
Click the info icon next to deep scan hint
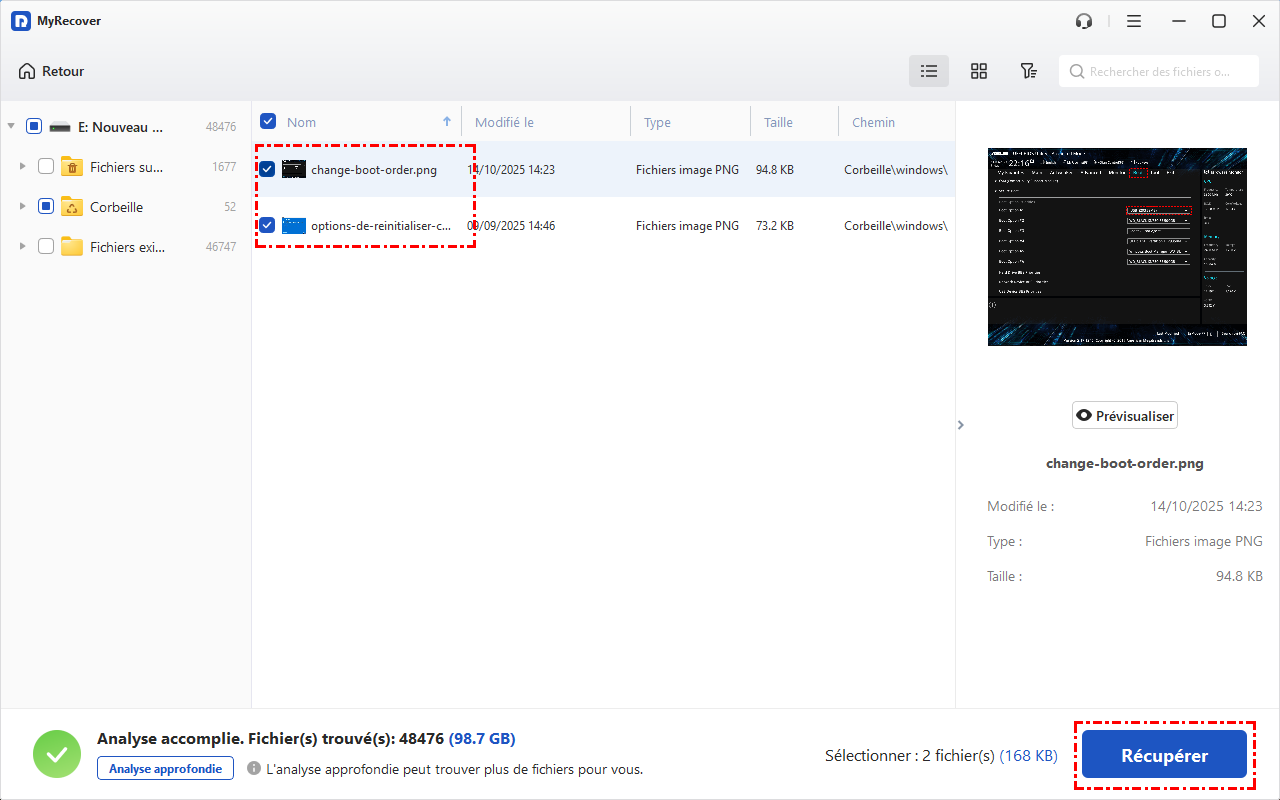[x=254, y=769]
